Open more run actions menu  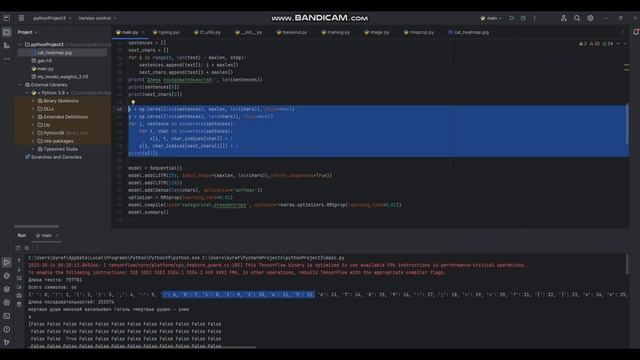pyautogui.click(x=534, y=18)
